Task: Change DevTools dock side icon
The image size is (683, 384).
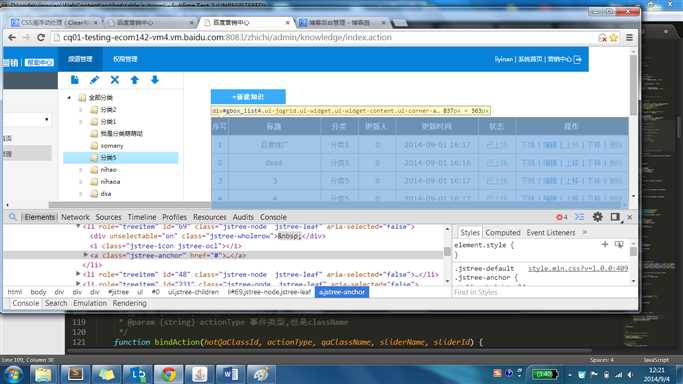Action: click(615, 217)
